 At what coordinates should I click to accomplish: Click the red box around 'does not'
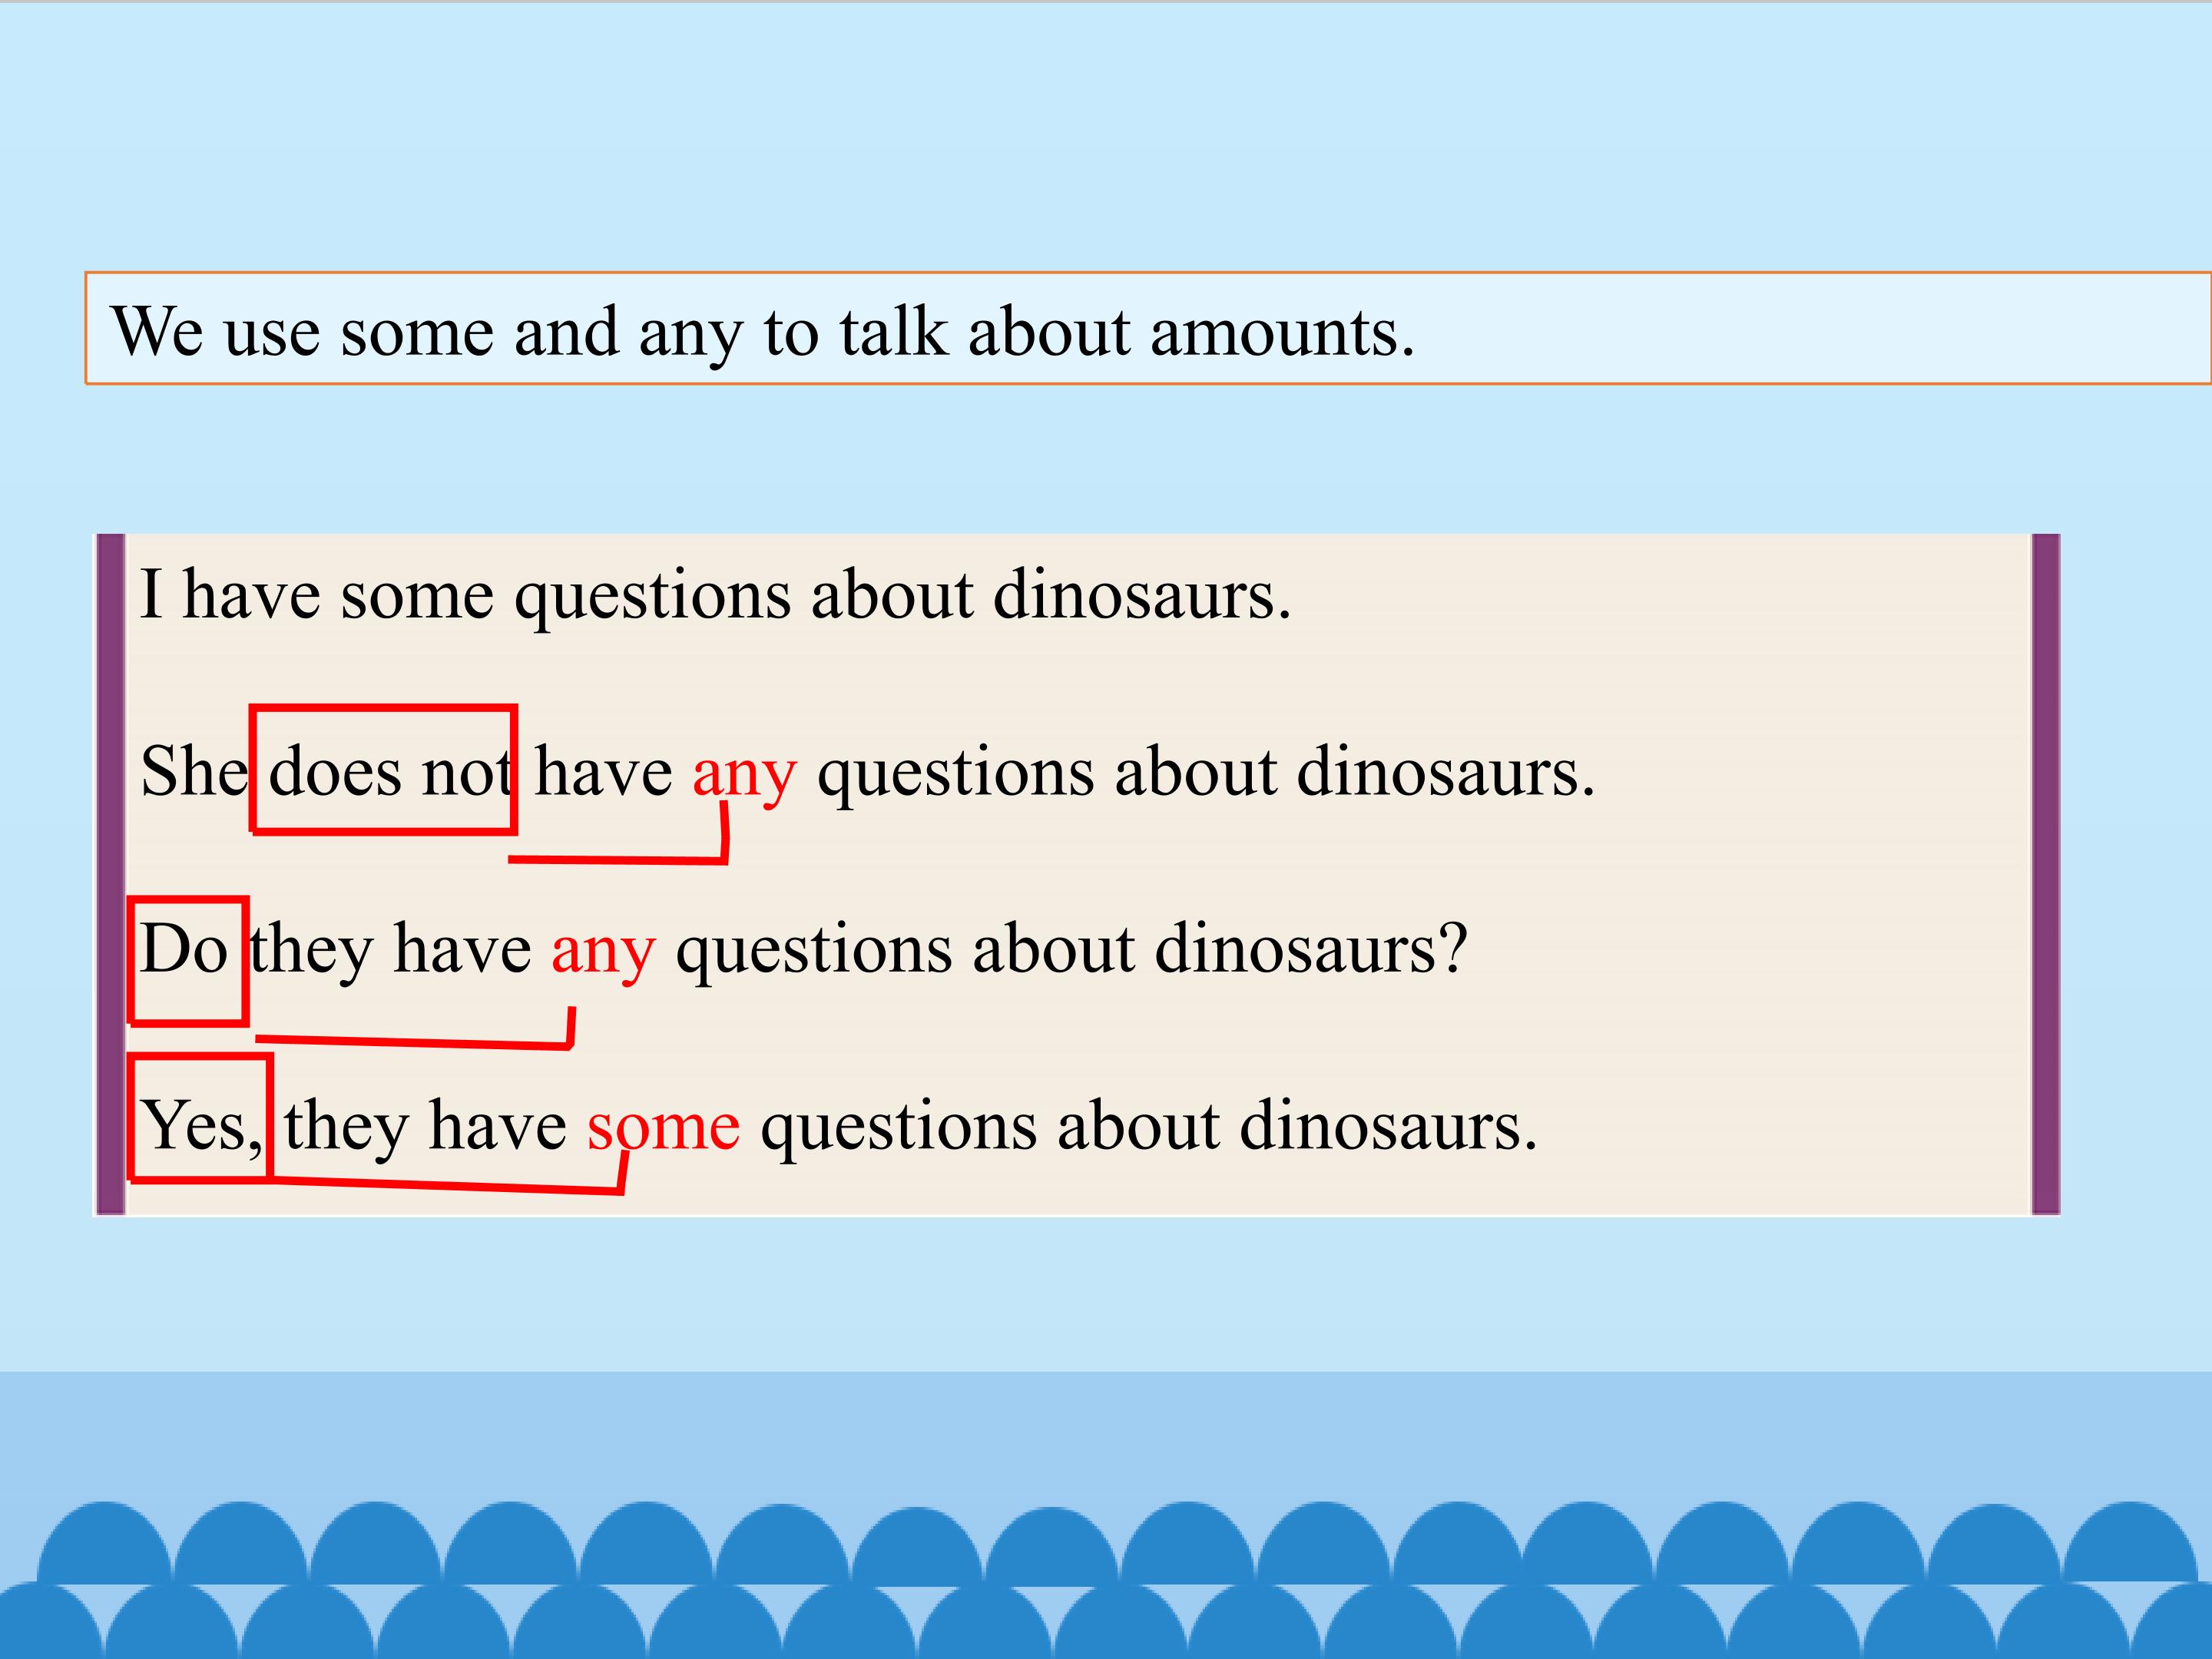click(x=383, y=769)
